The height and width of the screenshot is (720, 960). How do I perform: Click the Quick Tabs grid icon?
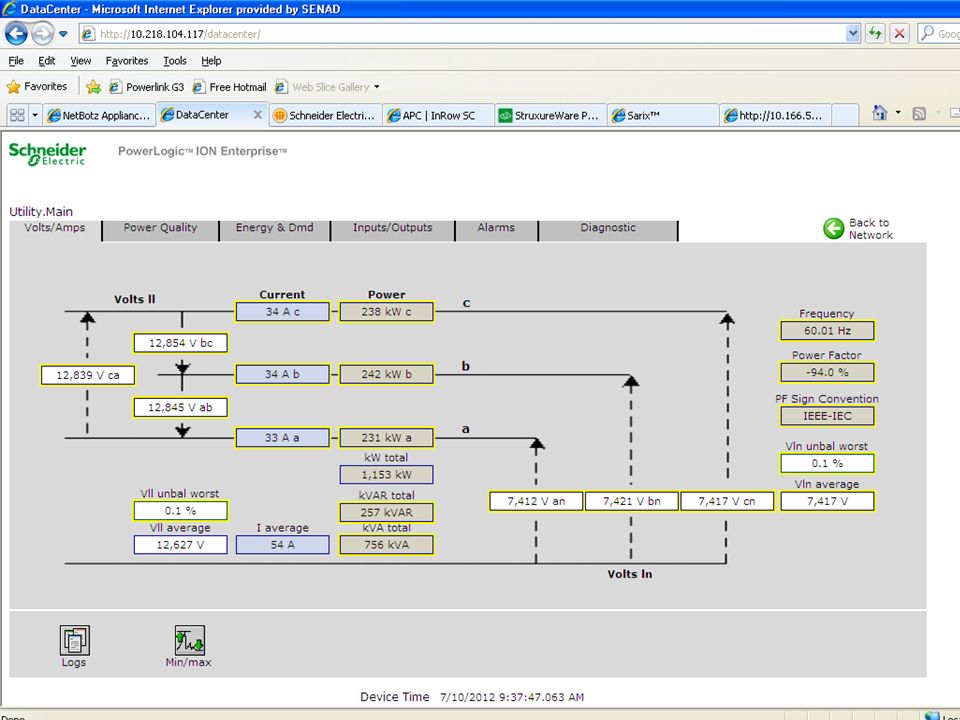pos(17,114)
